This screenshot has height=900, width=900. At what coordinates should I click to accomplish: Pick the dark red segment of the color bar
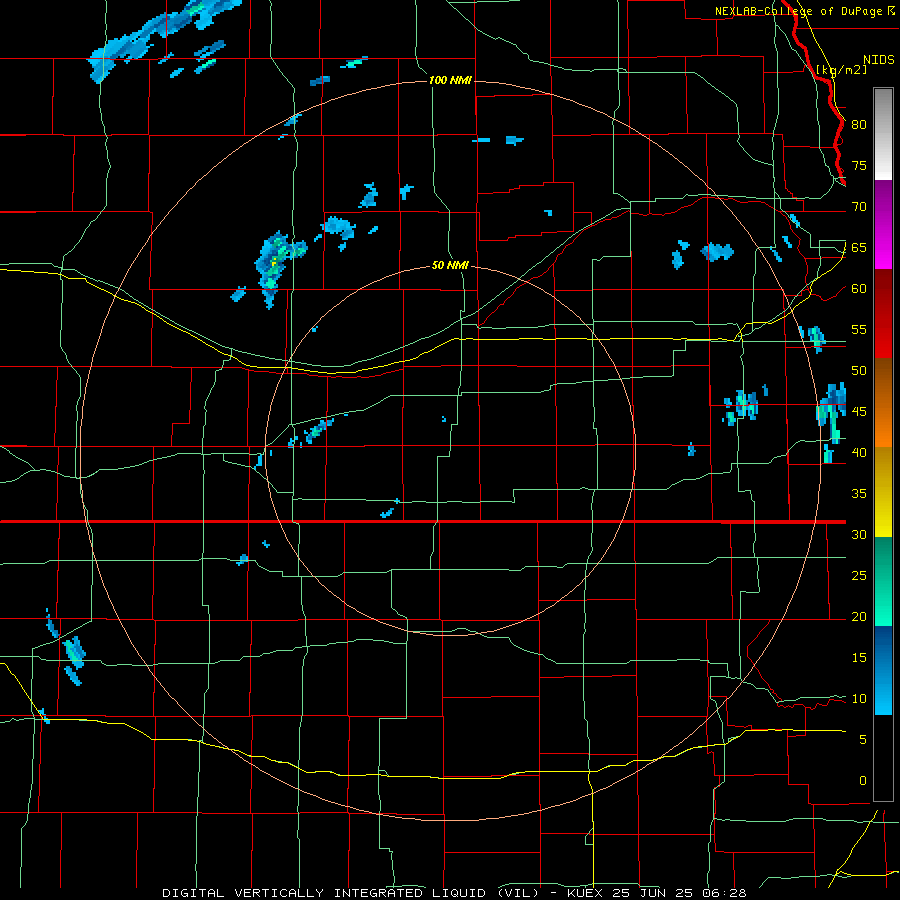point(883,314)
